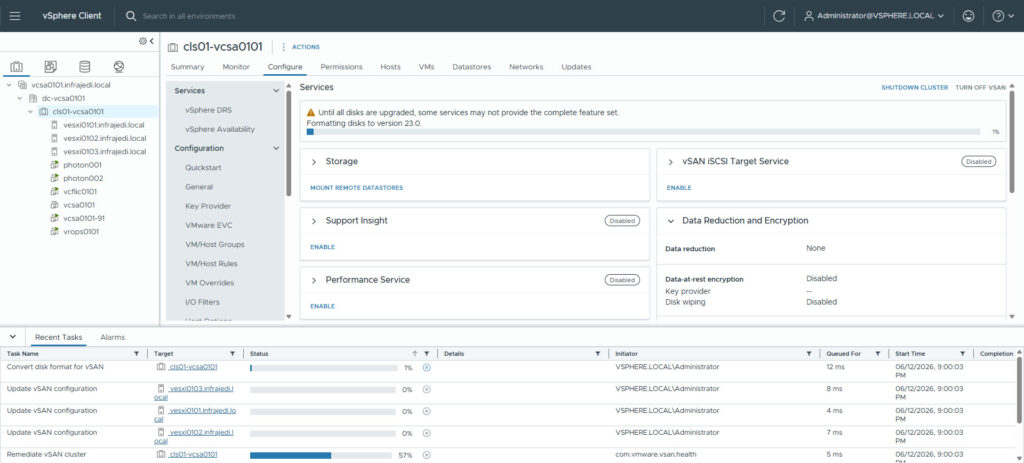The width and height of the screenshot is (1024, 463).
Task: Open the help question-mark menu
Action: (1002, 16)
